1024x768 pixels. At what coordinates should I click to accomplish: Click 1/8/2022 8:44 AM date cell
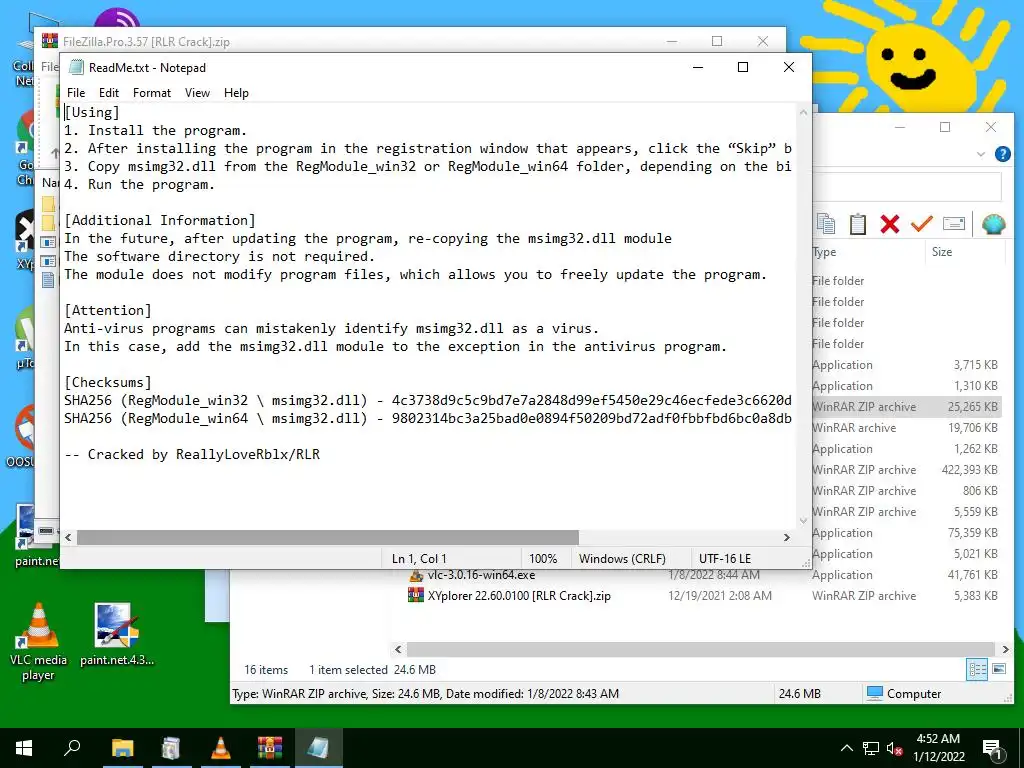point(714,575)
